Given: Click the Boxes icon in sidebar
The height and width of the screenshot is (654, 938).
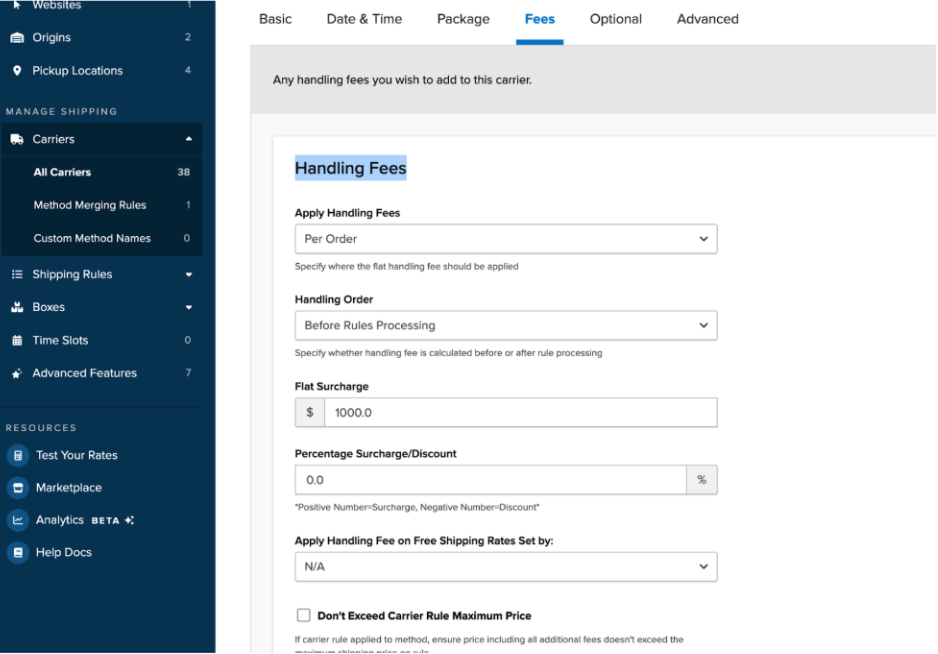Looking at the screenshot, I should [x=17, y=308].
